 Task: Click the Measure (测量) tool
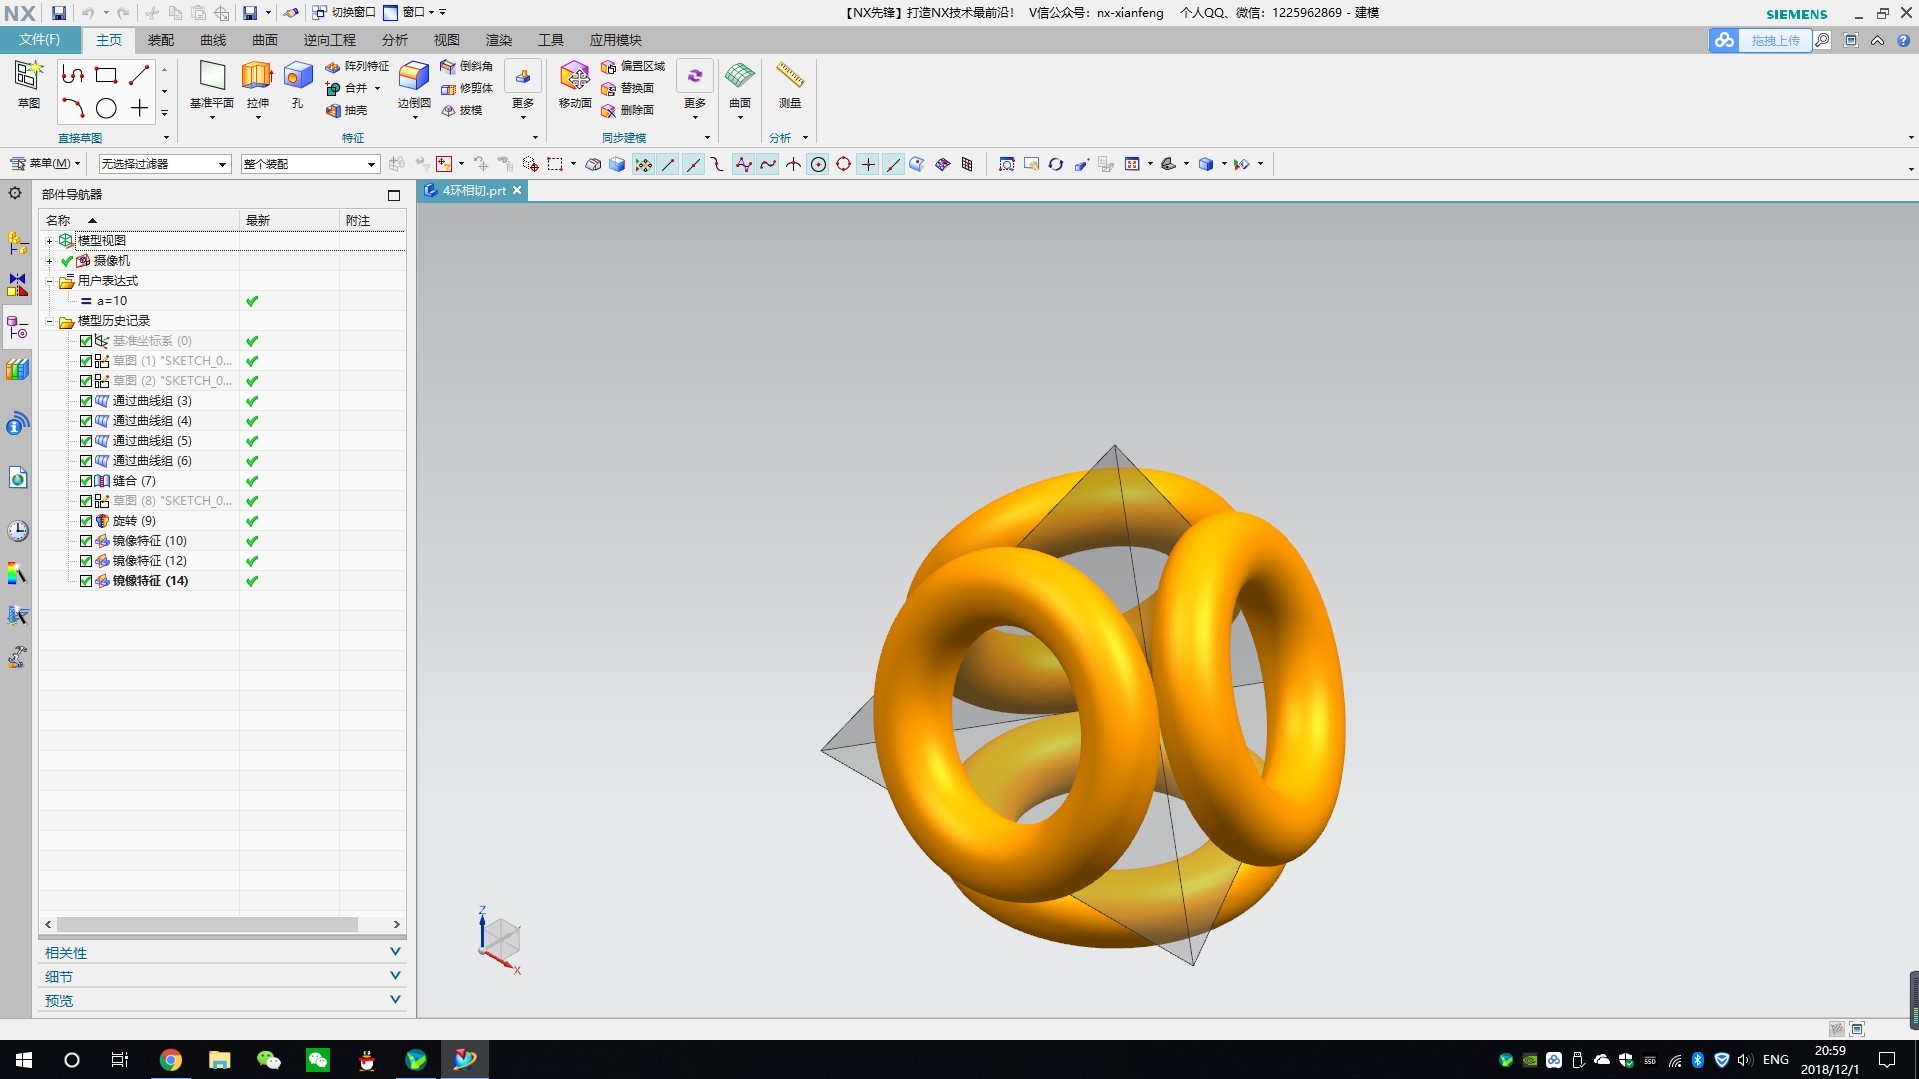click(x=790, y=85)
